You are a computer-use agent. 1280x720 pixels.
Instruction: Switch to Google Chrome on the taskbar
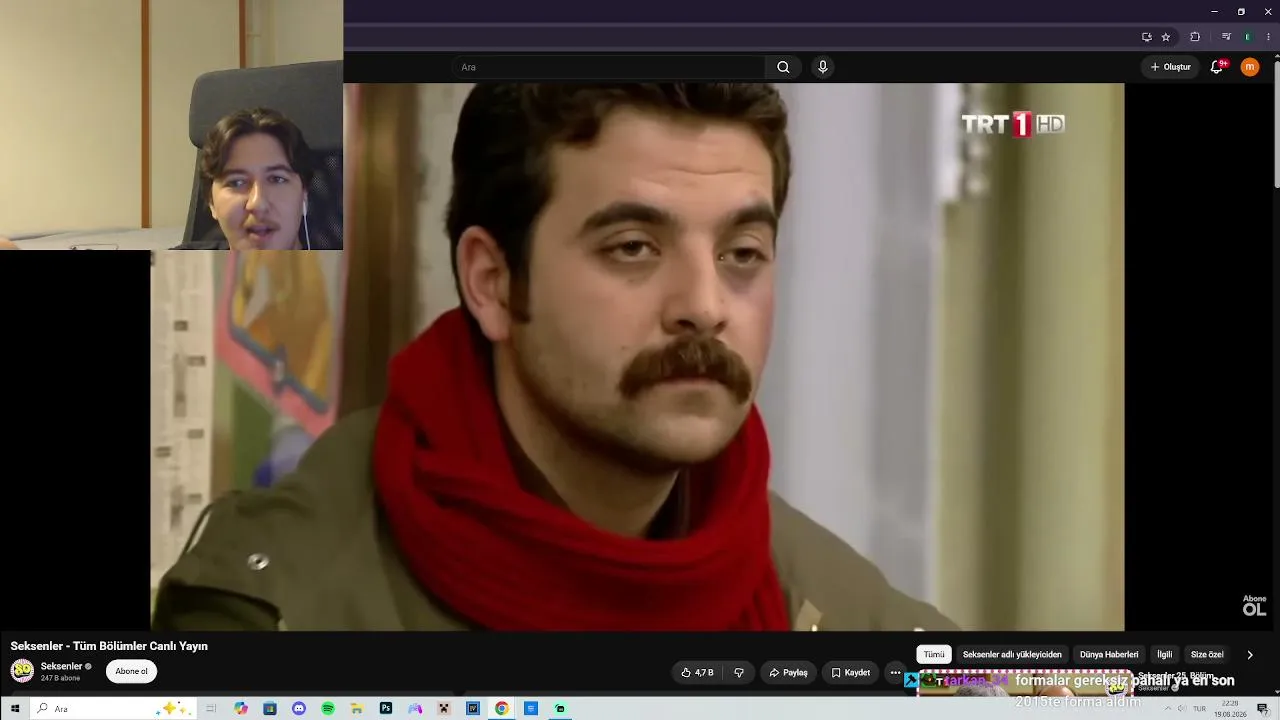click(502, 709)
